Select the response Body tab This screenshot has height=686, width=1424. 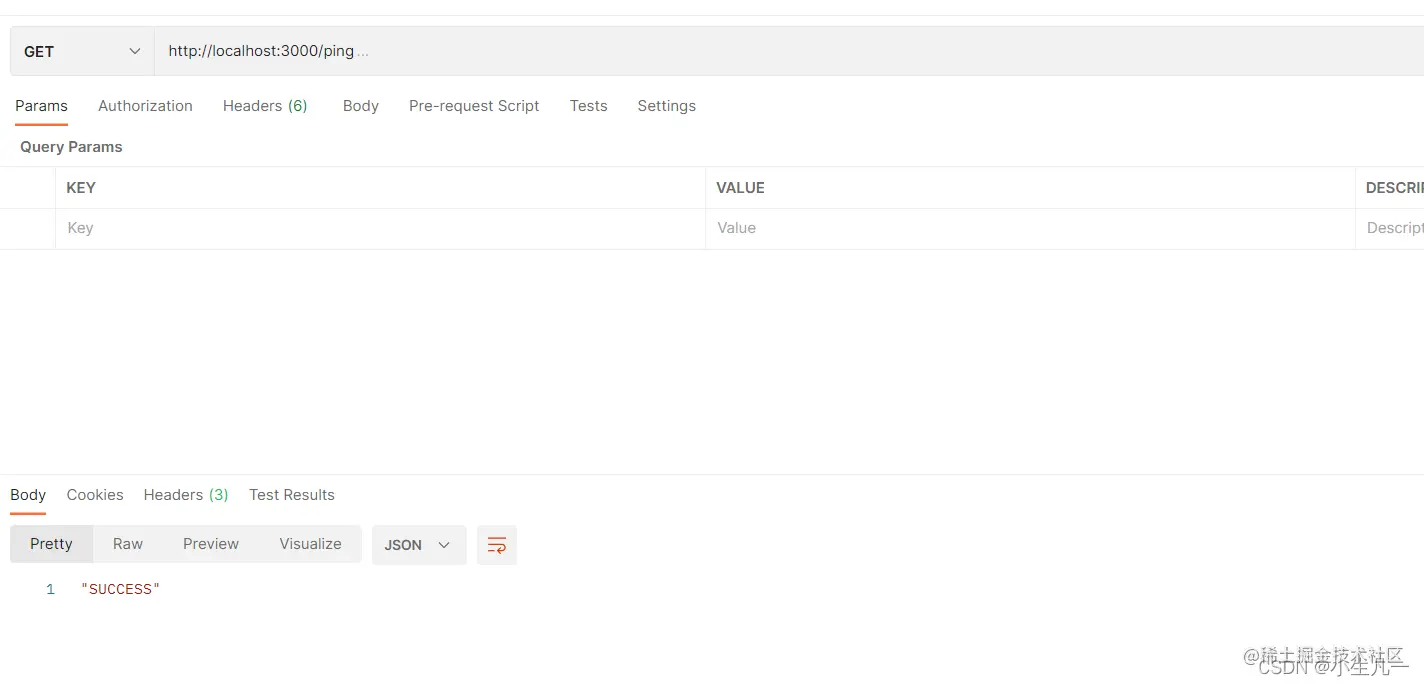pos(28,495)
